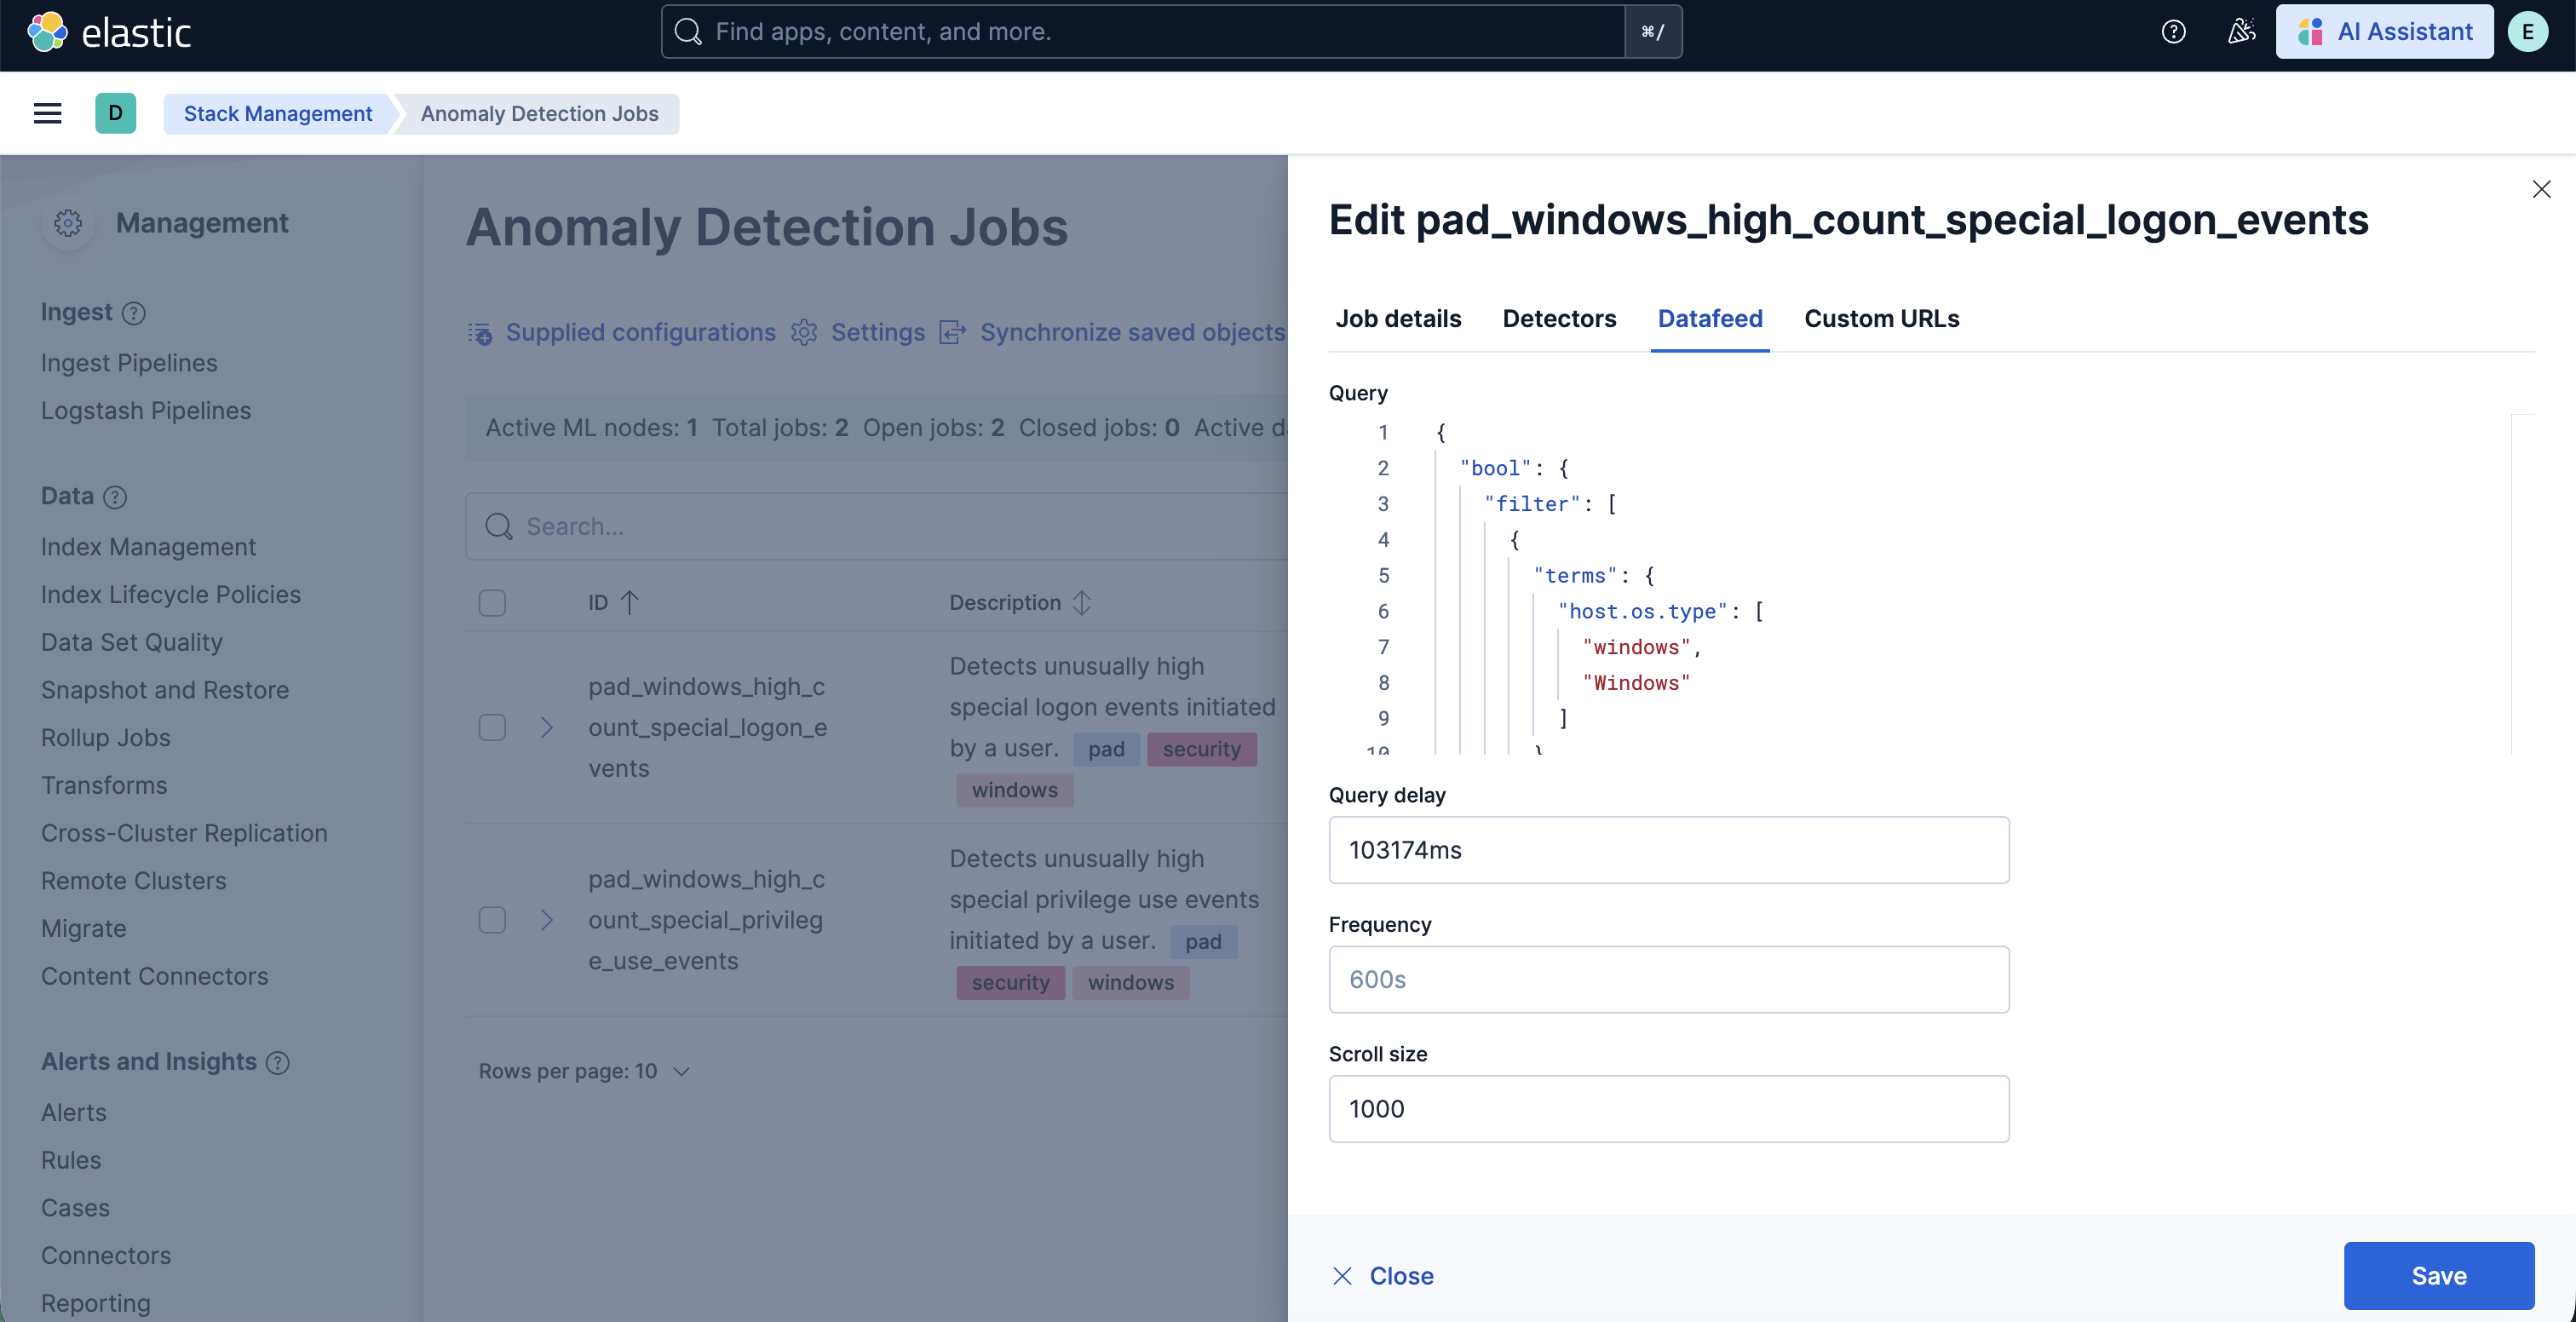Viewport: 2576px width, 1322px height.
Task: Click the Query delay input field
Action: pos(1667,850)
